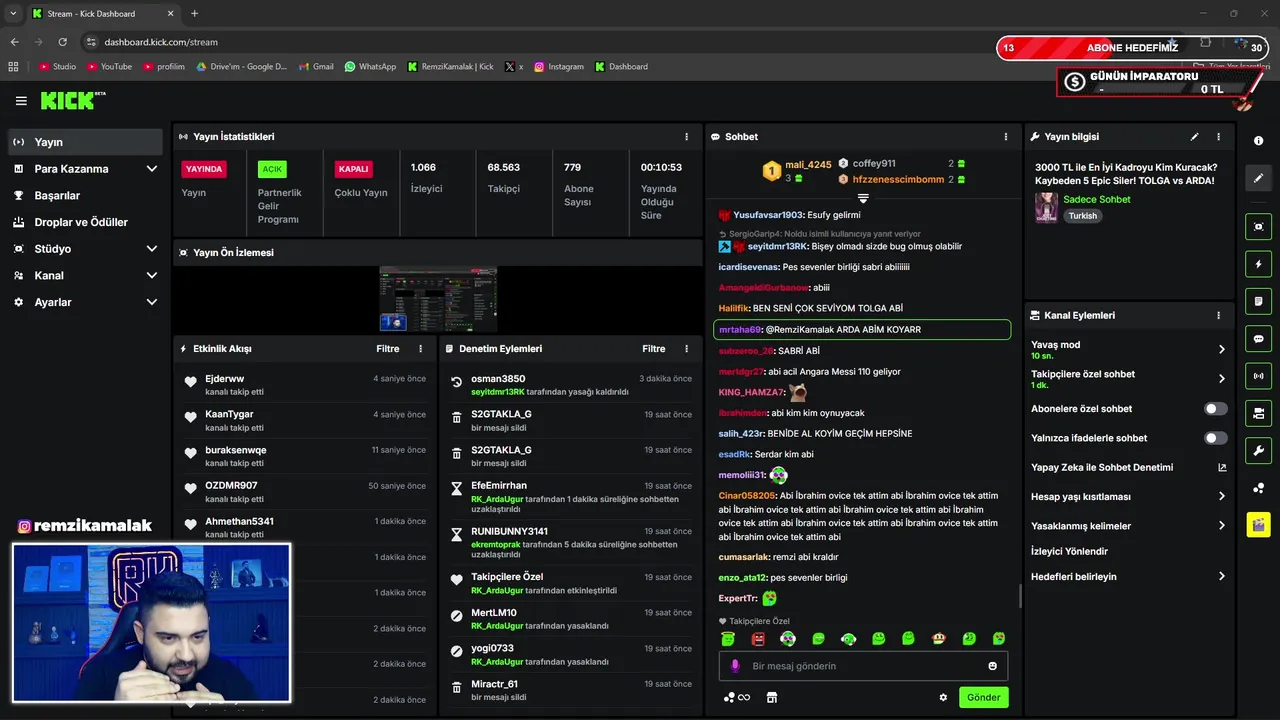1280x720 pixels.
Task: Open the hamburger menu beside the KICK logo
Action: 21,101
